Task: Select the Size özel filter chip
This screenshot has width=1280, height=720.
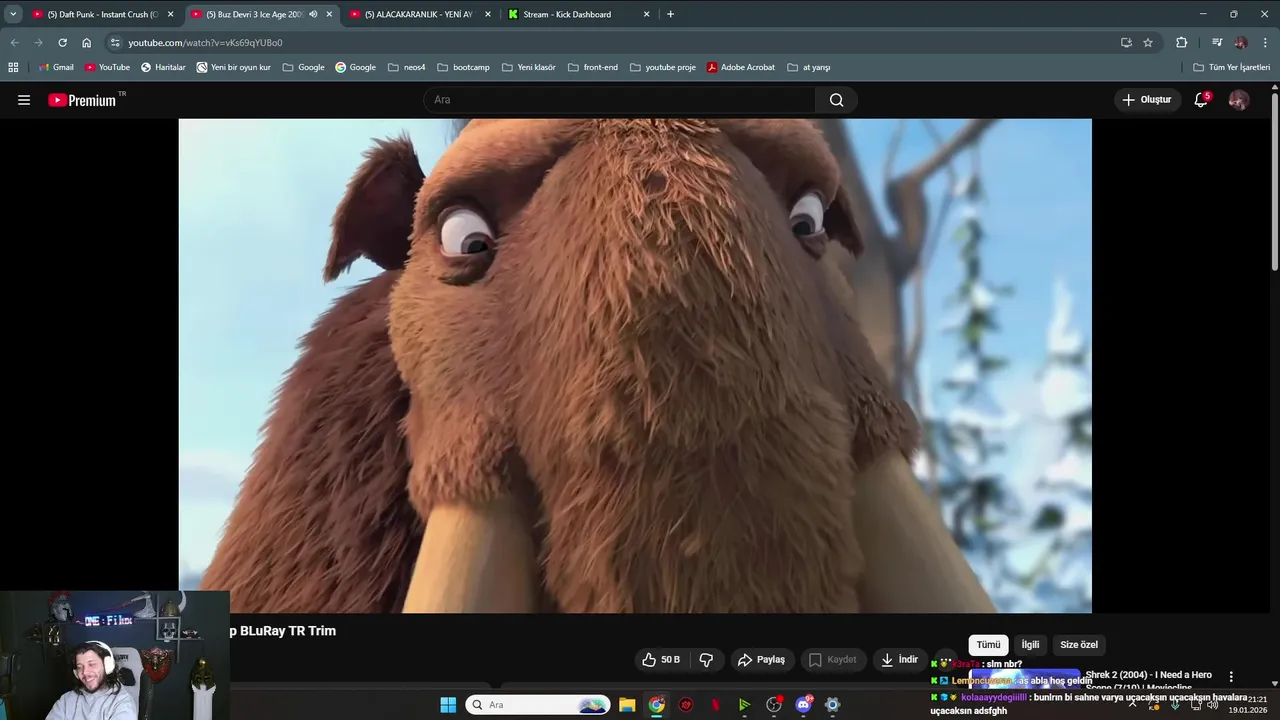Action: coord(1079,645)
